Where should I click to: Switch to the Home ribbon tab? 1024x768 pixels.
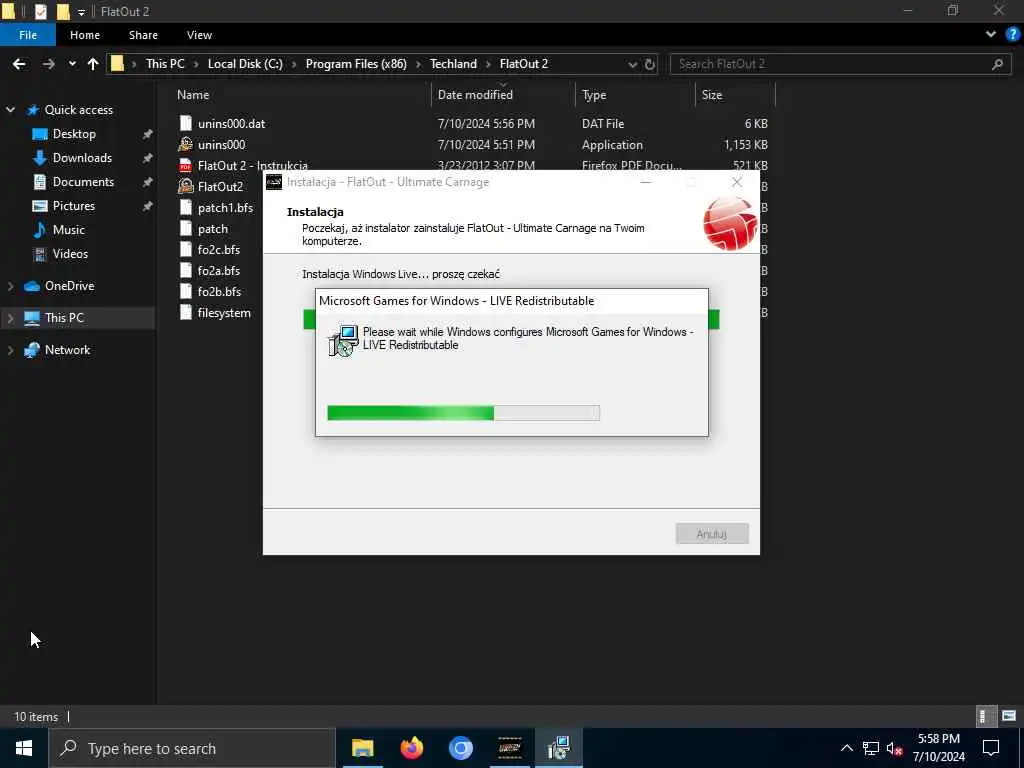click(85, 35)
